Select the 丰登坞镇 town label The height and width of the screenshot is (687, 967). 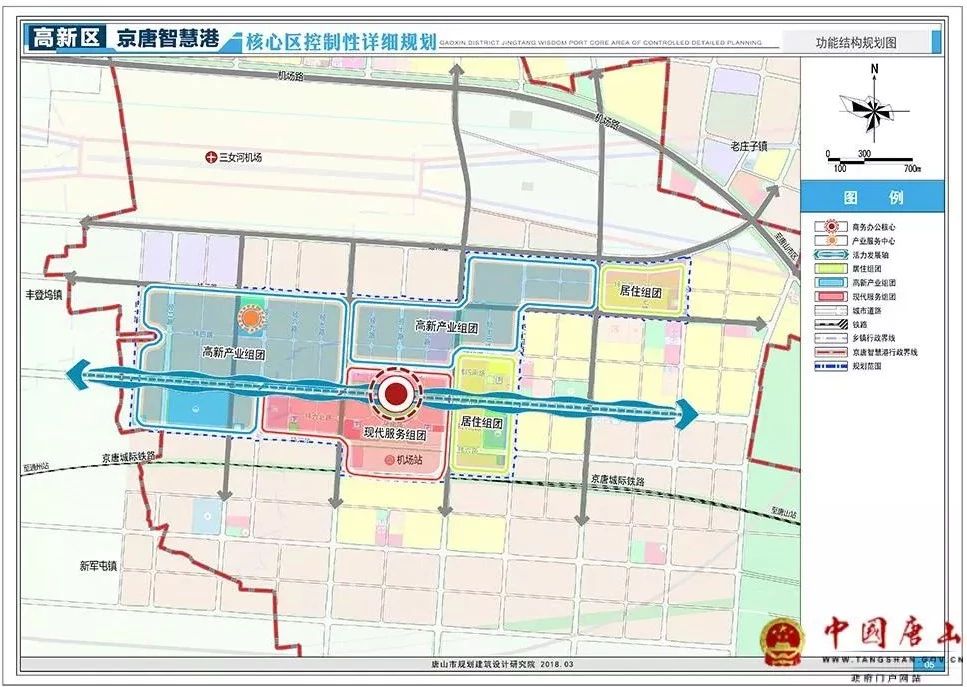[x=44, y=295]
